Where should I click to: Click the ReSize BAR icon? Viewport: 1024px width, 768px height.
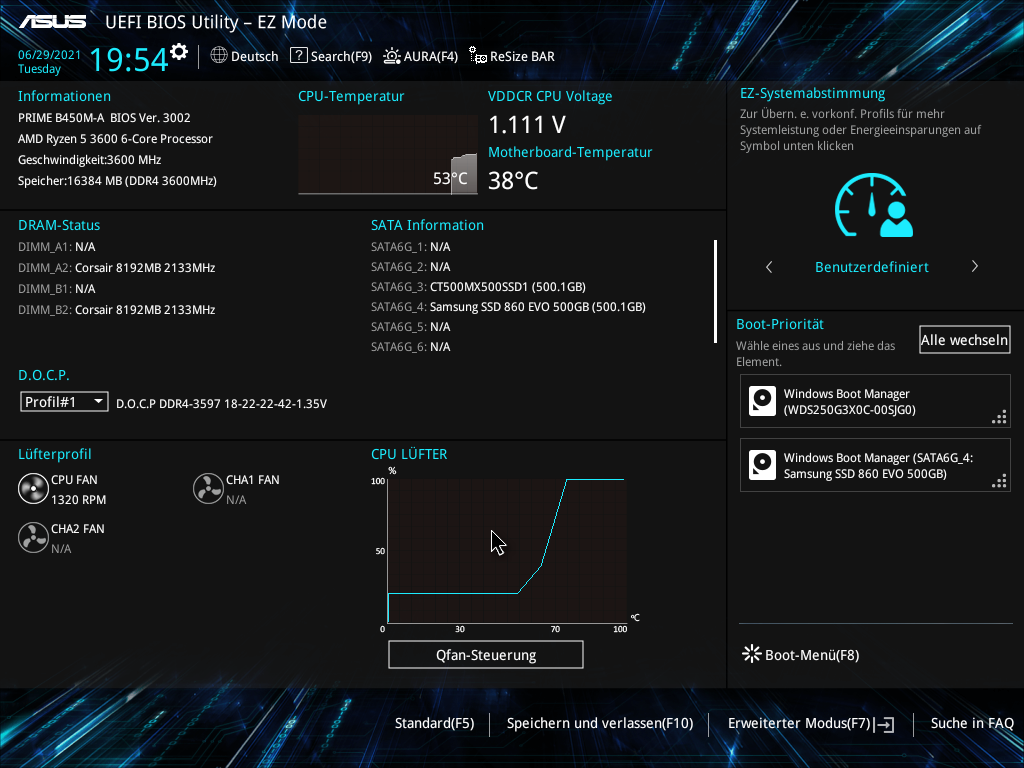tap(477, 56)
